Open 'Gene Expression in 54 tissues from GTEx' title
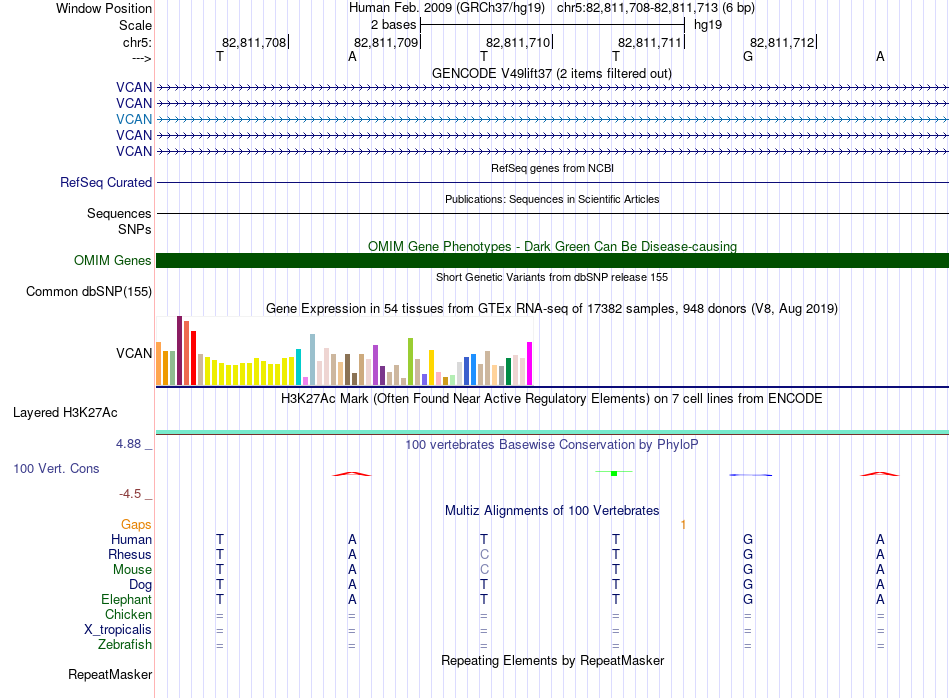This screenshot has width=950, height=698. [x=551, y=308]
